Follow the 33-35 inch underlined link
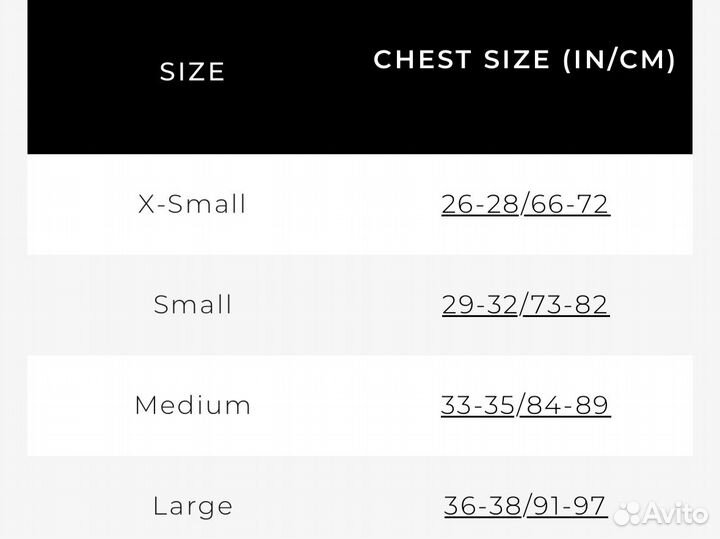This screenshot has width=720, height=539. pyautogui.click(x=478, y=405)
